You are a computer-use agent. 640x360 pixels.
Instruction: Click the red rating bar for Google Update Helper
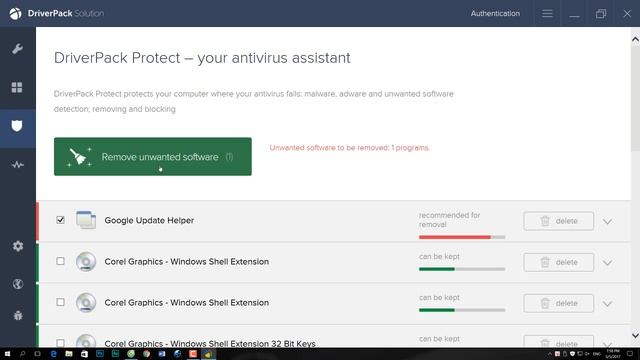(x=462, y=237)
